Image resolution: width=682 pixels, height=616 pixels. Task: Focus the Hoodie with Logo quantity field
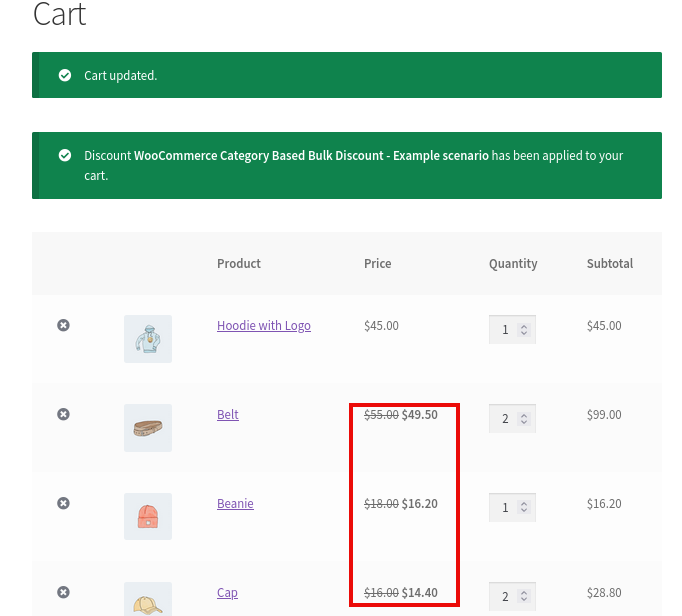[504, 330]
